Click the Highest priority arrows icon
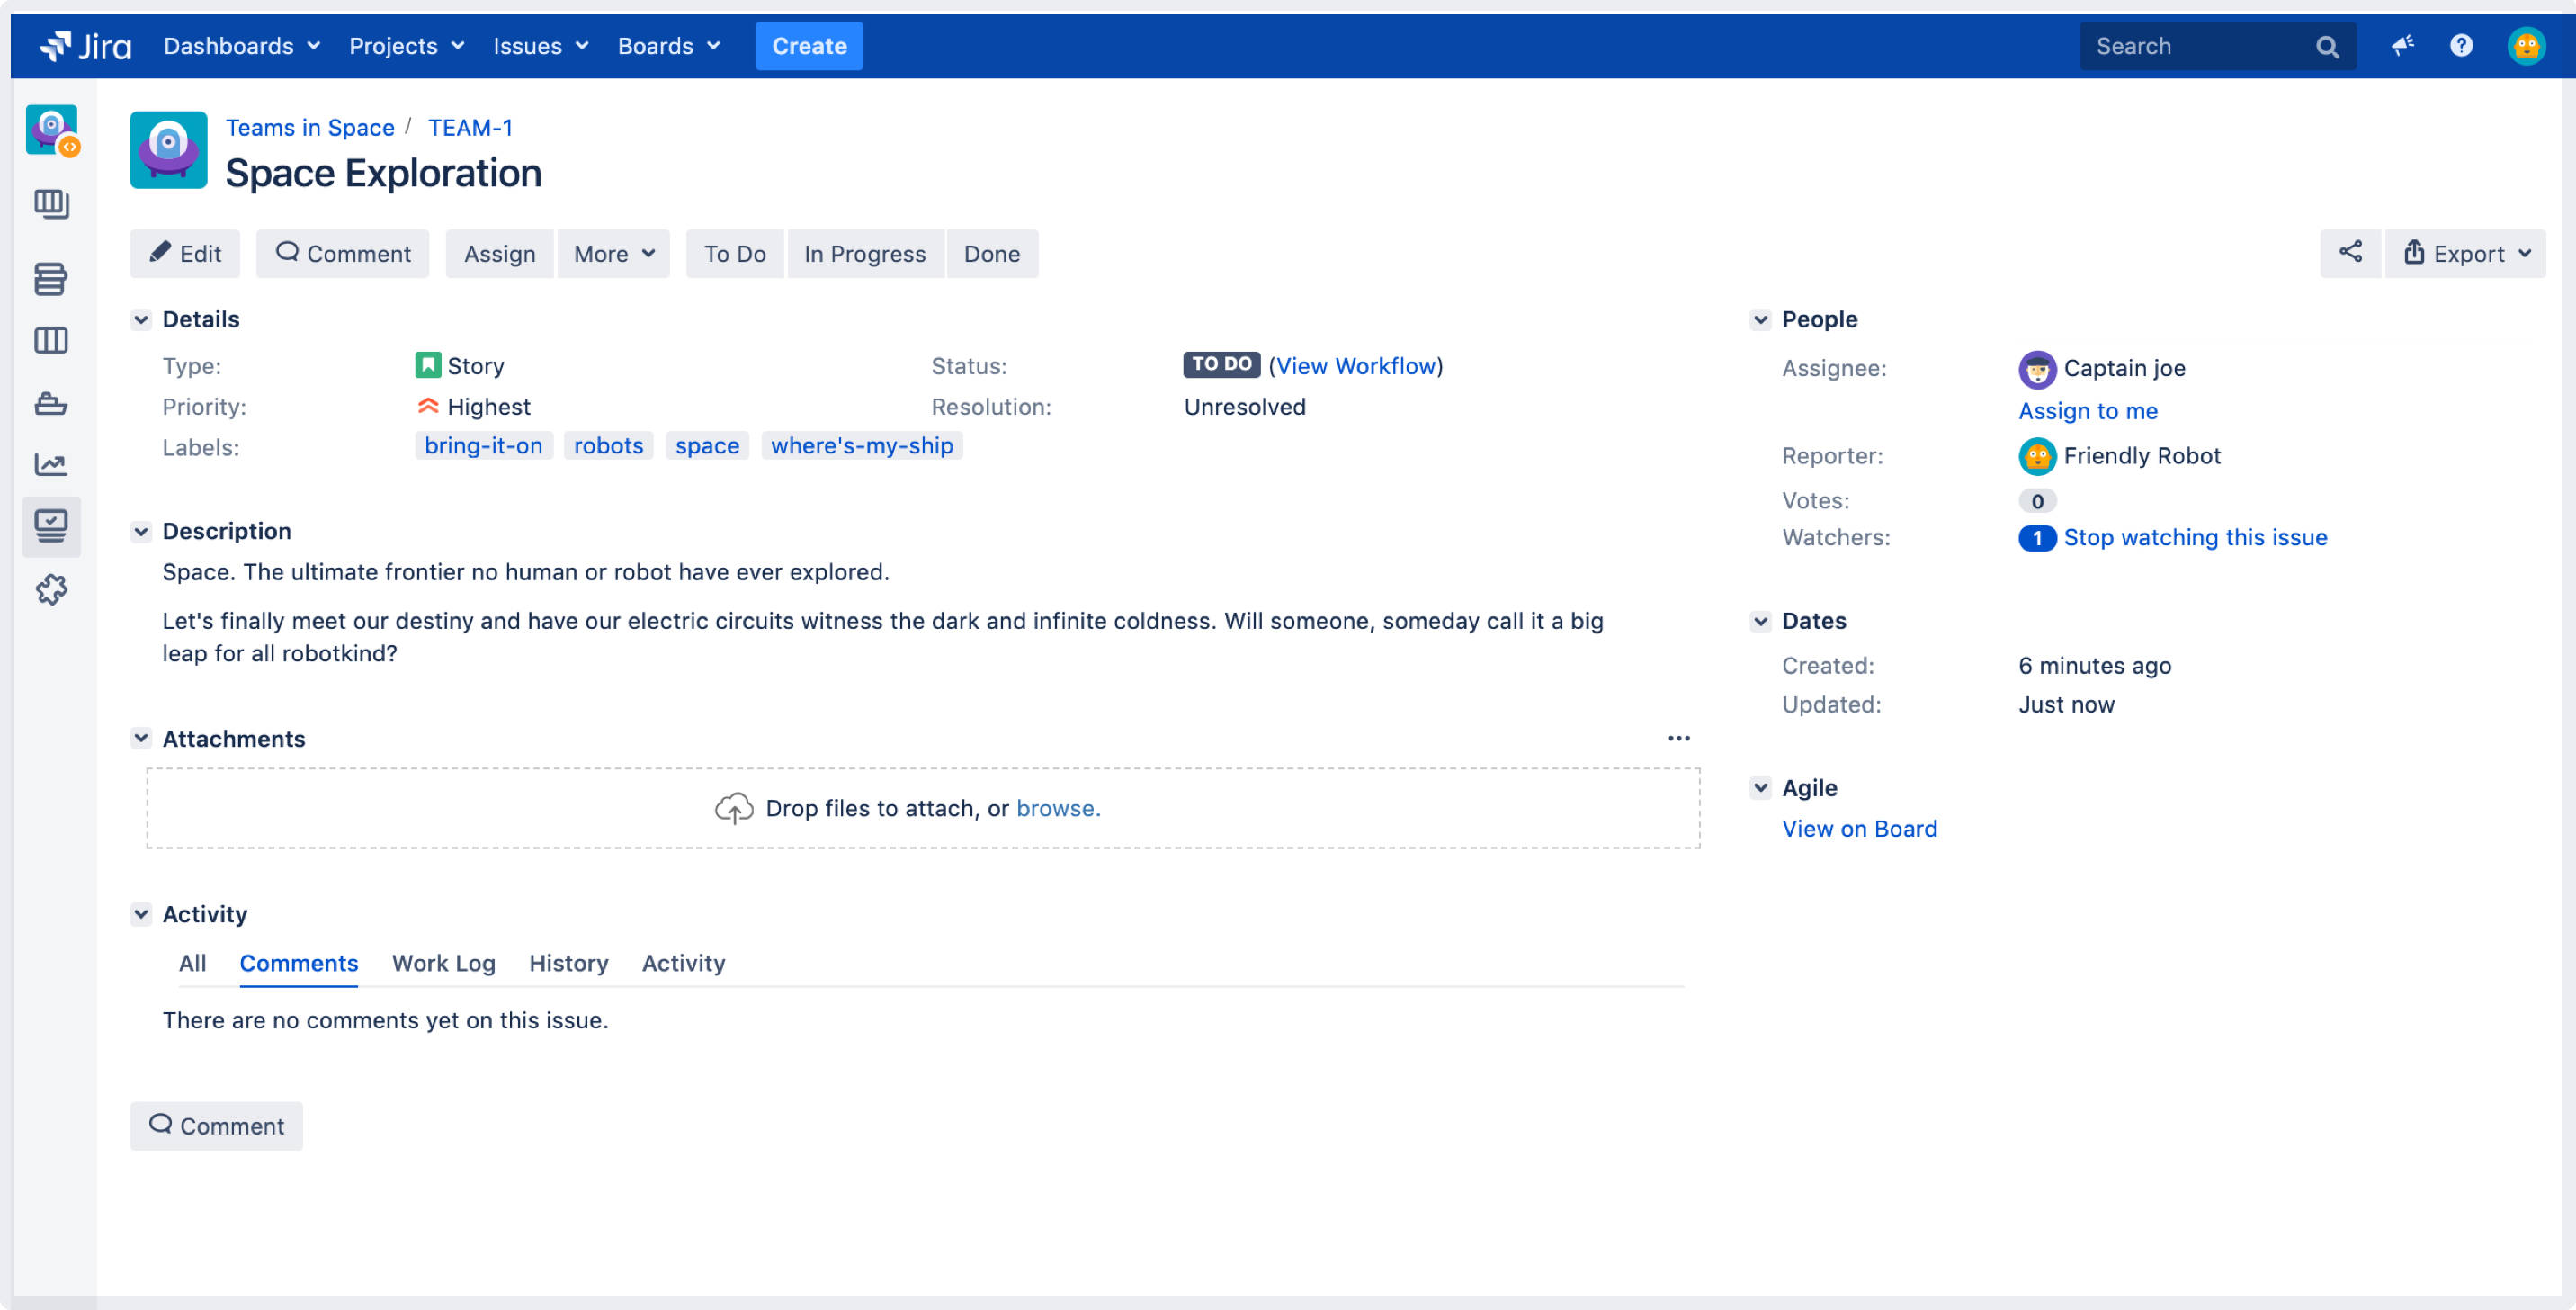This screenshot has height=1310, width=2576. point(428,407)
